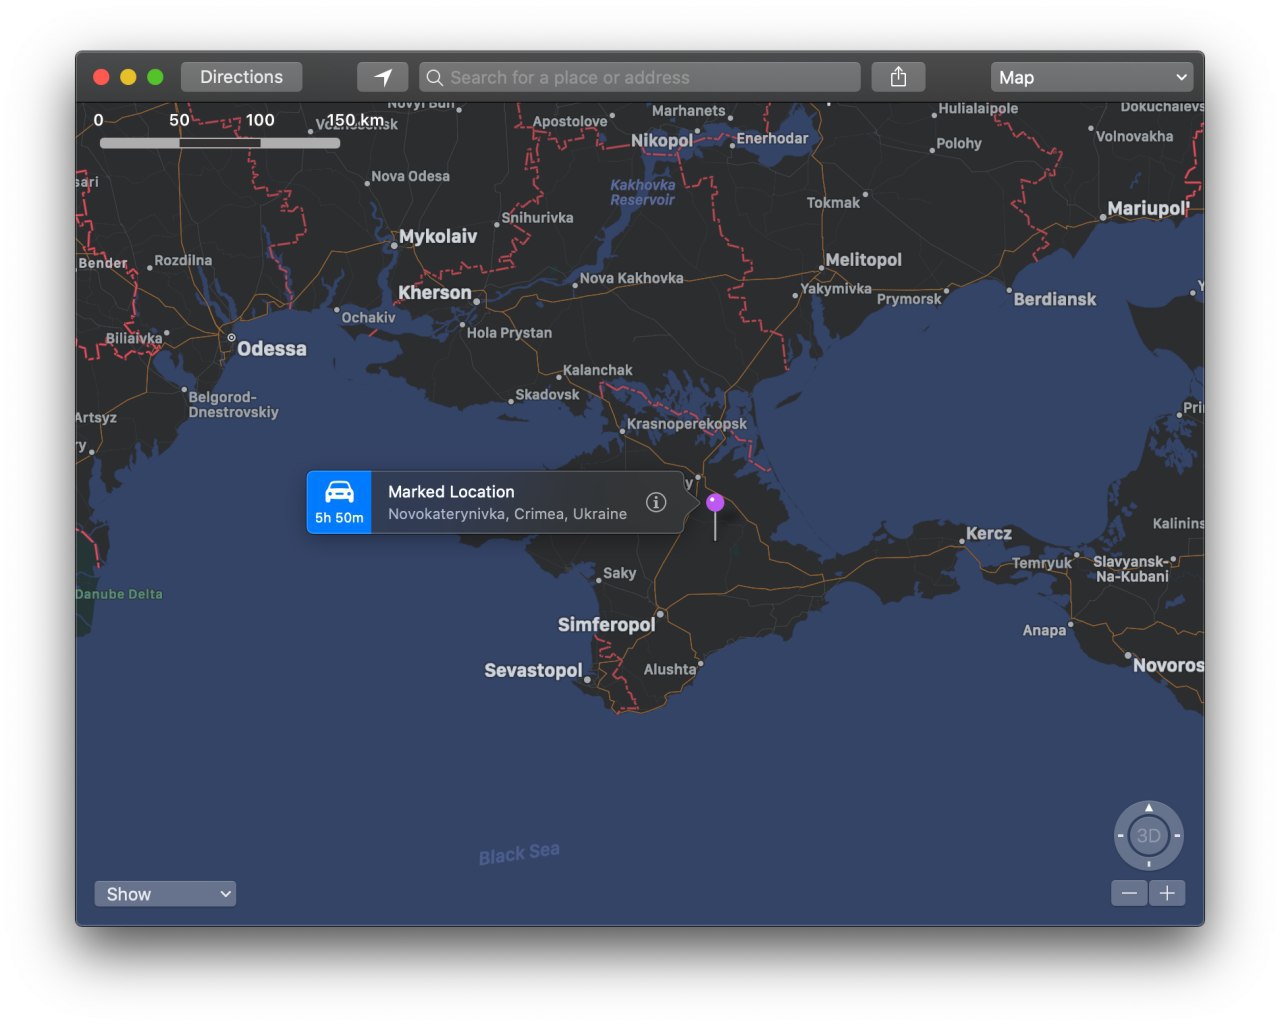Click the Mykolaiv city label
1280x1026 pixels.
(x=438, y=236)
